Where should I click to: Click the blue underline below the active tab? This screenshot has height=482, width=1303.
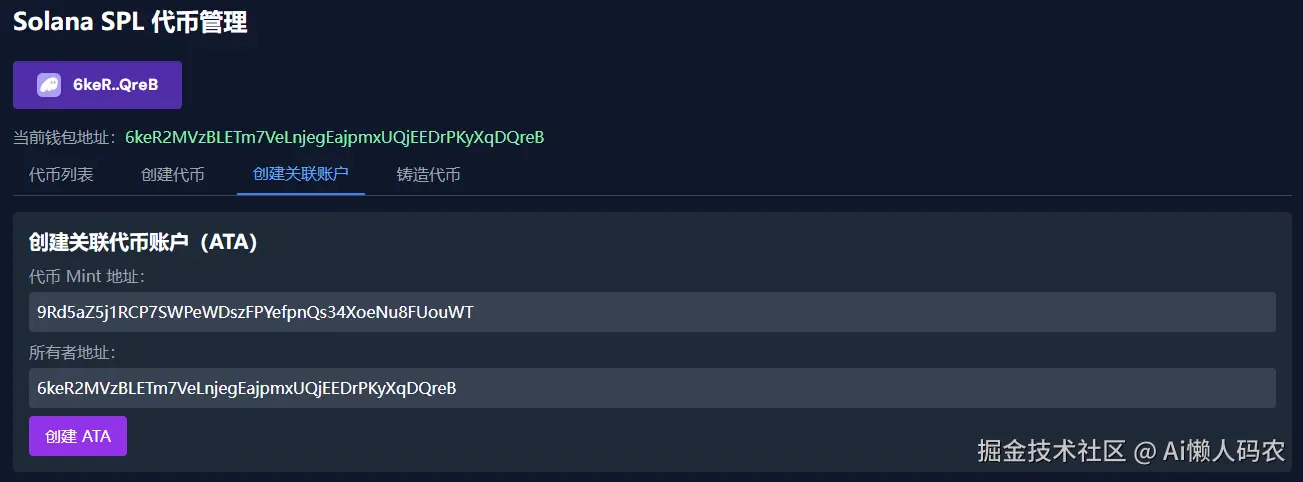[x=300, y=194]
